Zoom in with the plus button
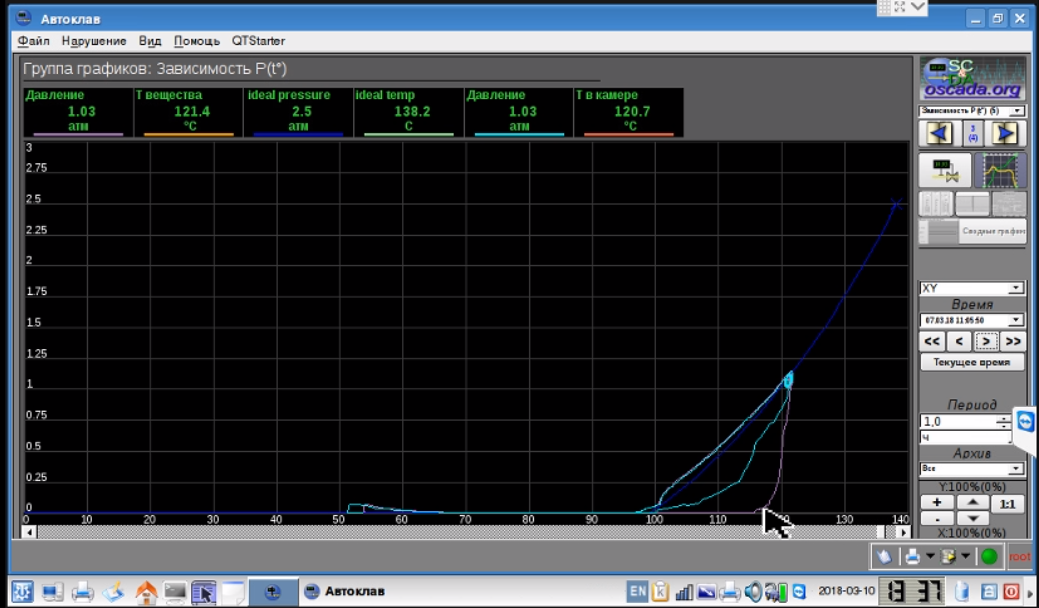This screenshot has width=1039, height=608. 937,503
